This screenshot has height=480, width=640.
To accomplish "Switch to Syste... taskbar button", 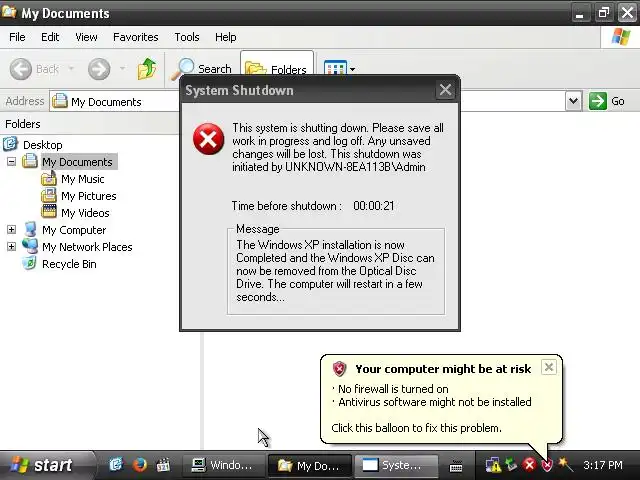I will pos(395,465).
